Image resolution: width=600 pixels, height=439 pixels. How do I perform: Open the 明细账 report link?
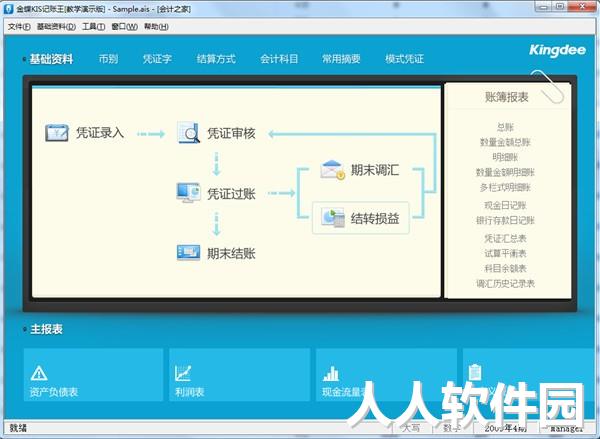[505, 157]
